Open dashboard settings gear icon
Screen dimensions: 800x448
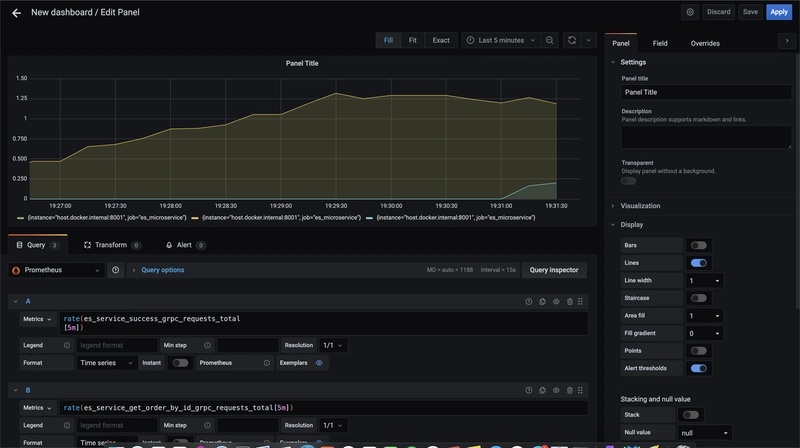(x=690, y=12)
